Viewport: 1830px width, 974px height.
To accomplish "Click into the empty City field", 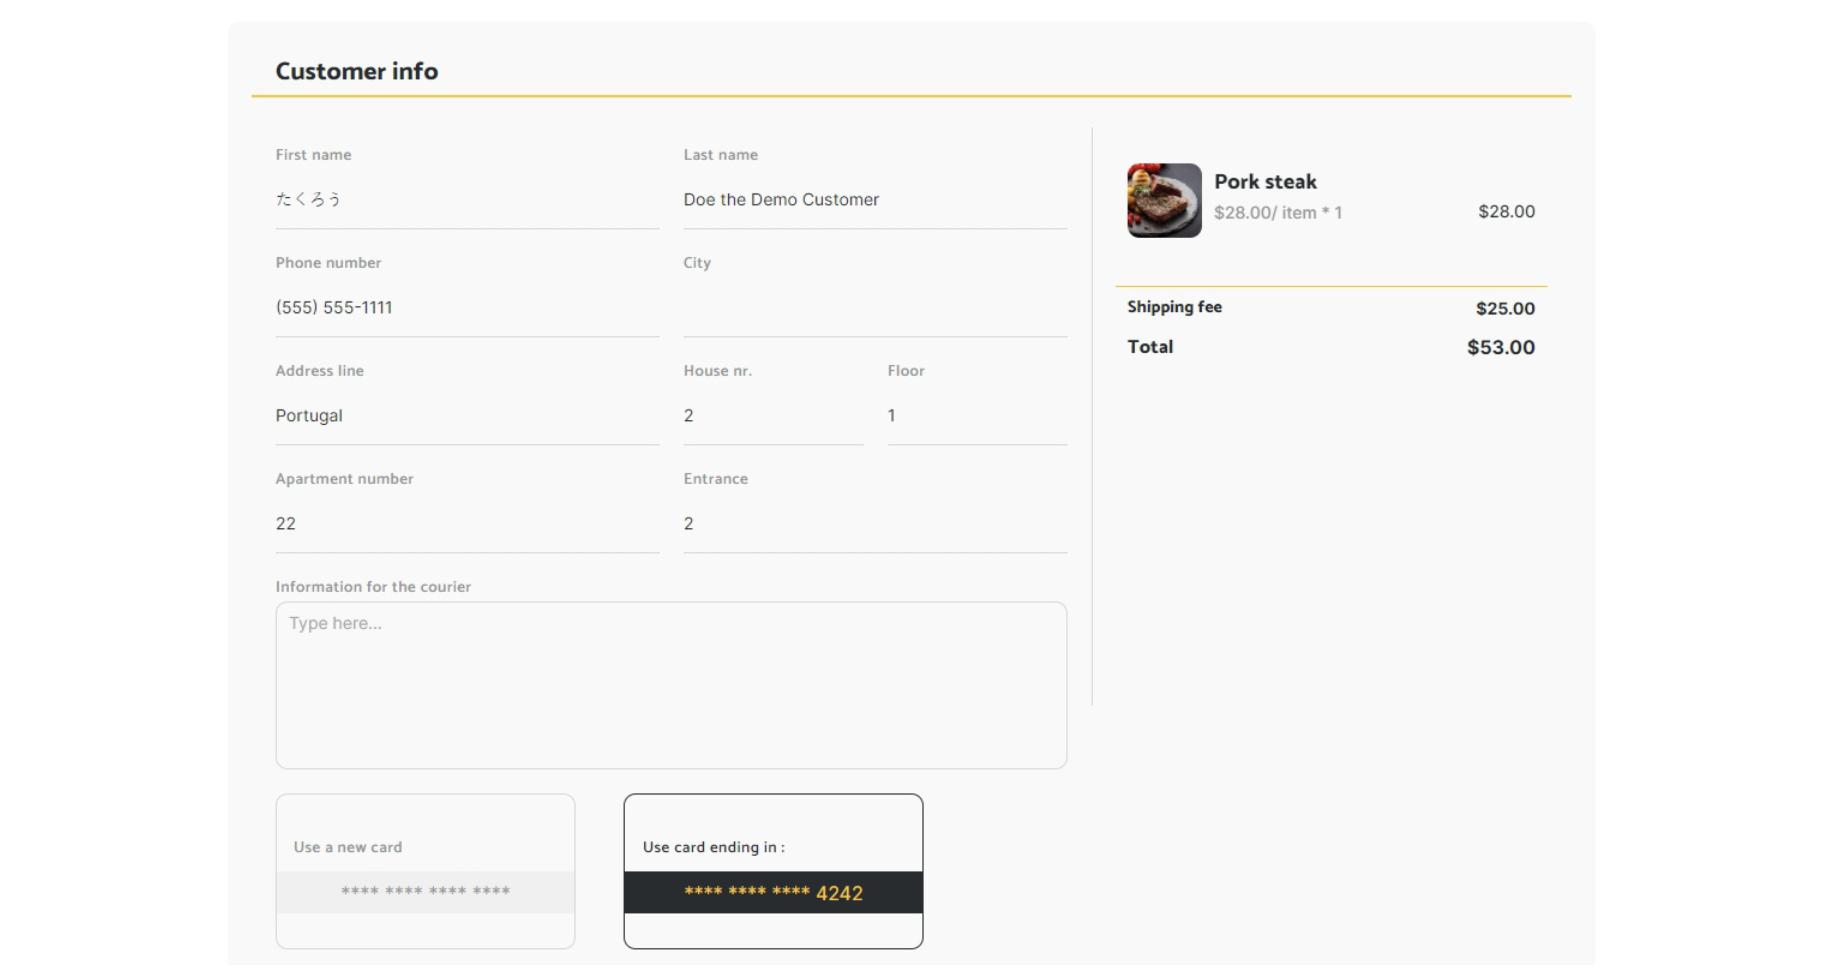I will 874,308.
